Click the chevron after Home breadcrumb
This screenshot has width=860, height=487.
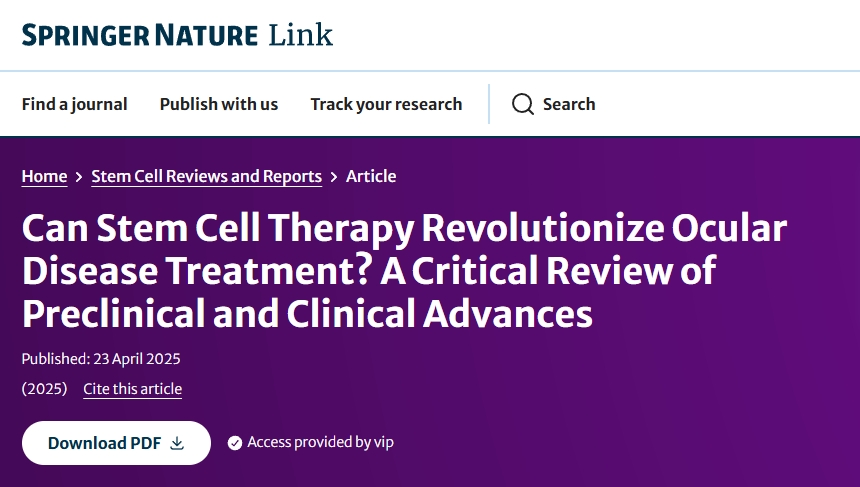(x=79, y=177)
